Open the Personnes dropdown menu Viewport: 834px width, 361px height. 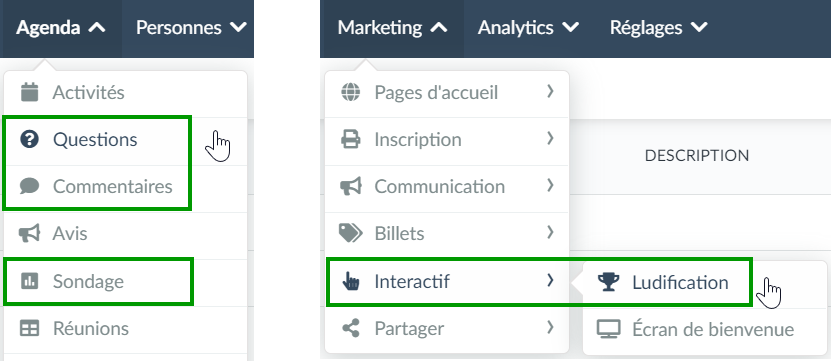pos(191,28)
